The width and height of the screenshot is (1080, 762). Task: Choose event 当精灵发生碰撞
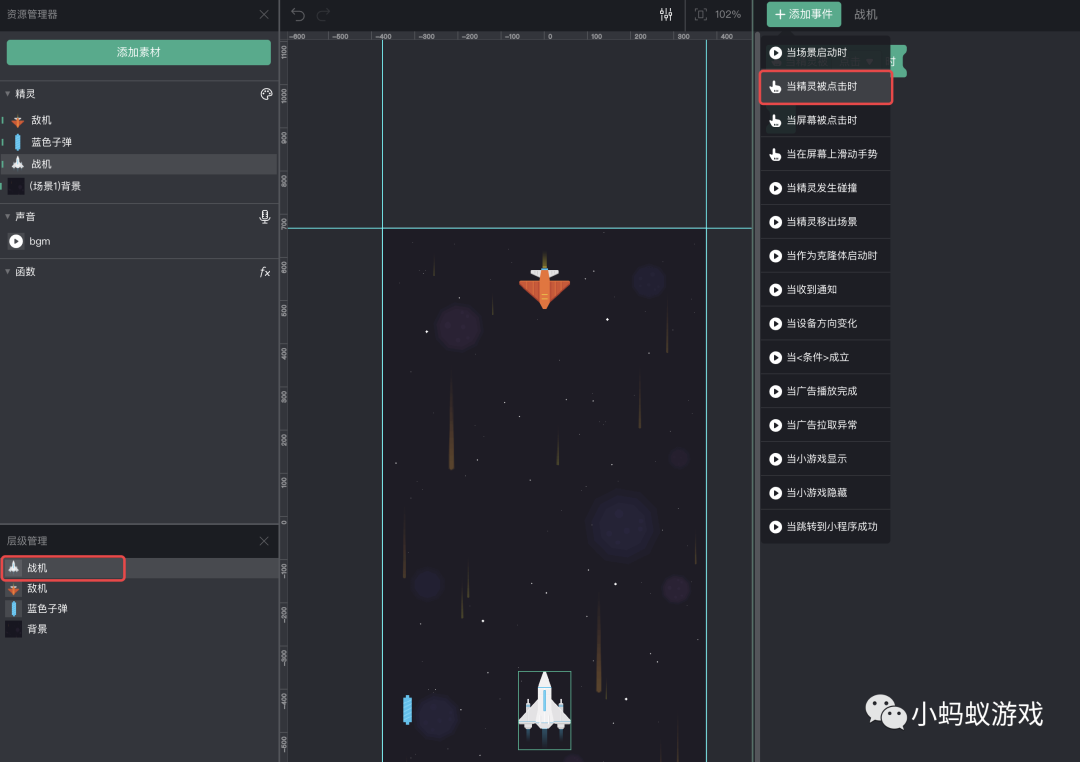pos(825,187)
